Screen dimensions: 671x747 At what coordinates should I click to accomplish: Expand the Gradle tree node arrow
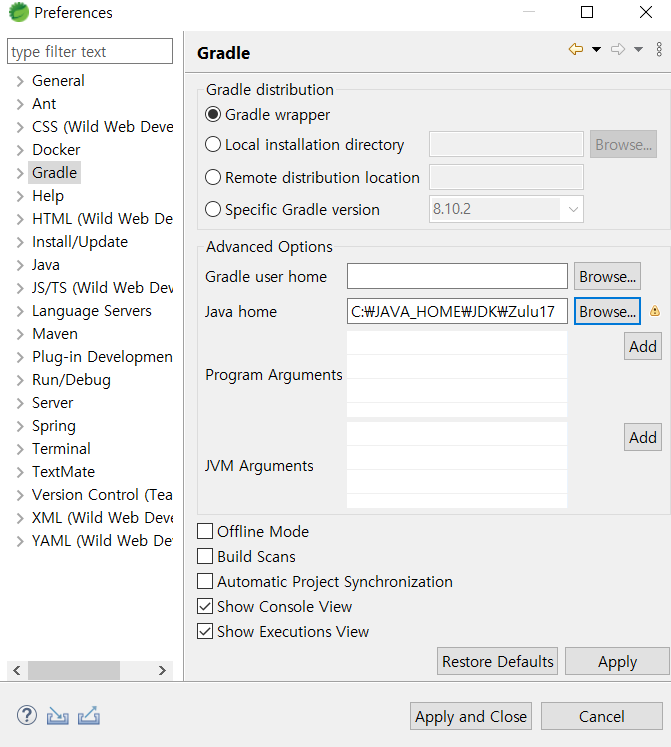coord(20,173)
